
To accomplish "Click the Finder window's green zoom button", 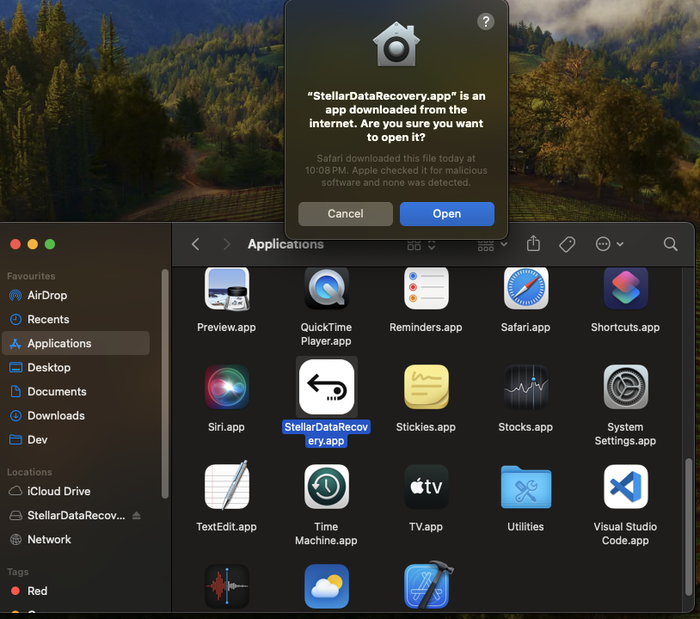I will point(50,244).
